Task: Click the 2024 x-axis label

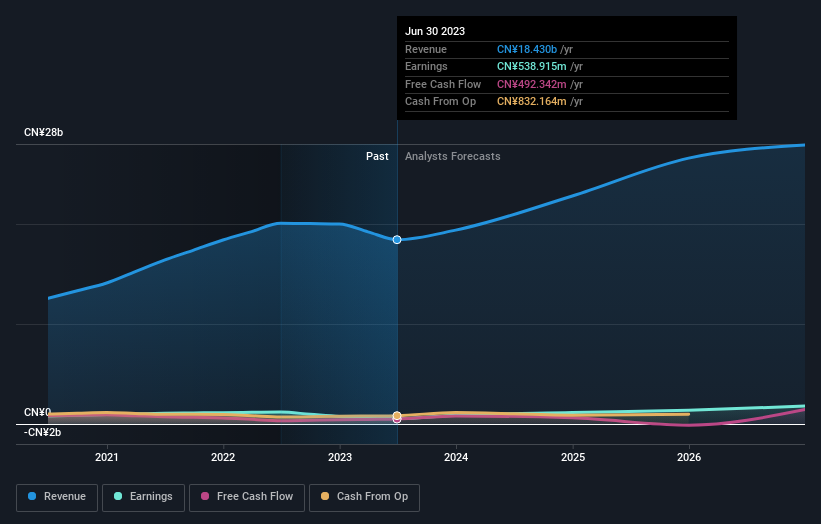Action: tap(456, 457)
